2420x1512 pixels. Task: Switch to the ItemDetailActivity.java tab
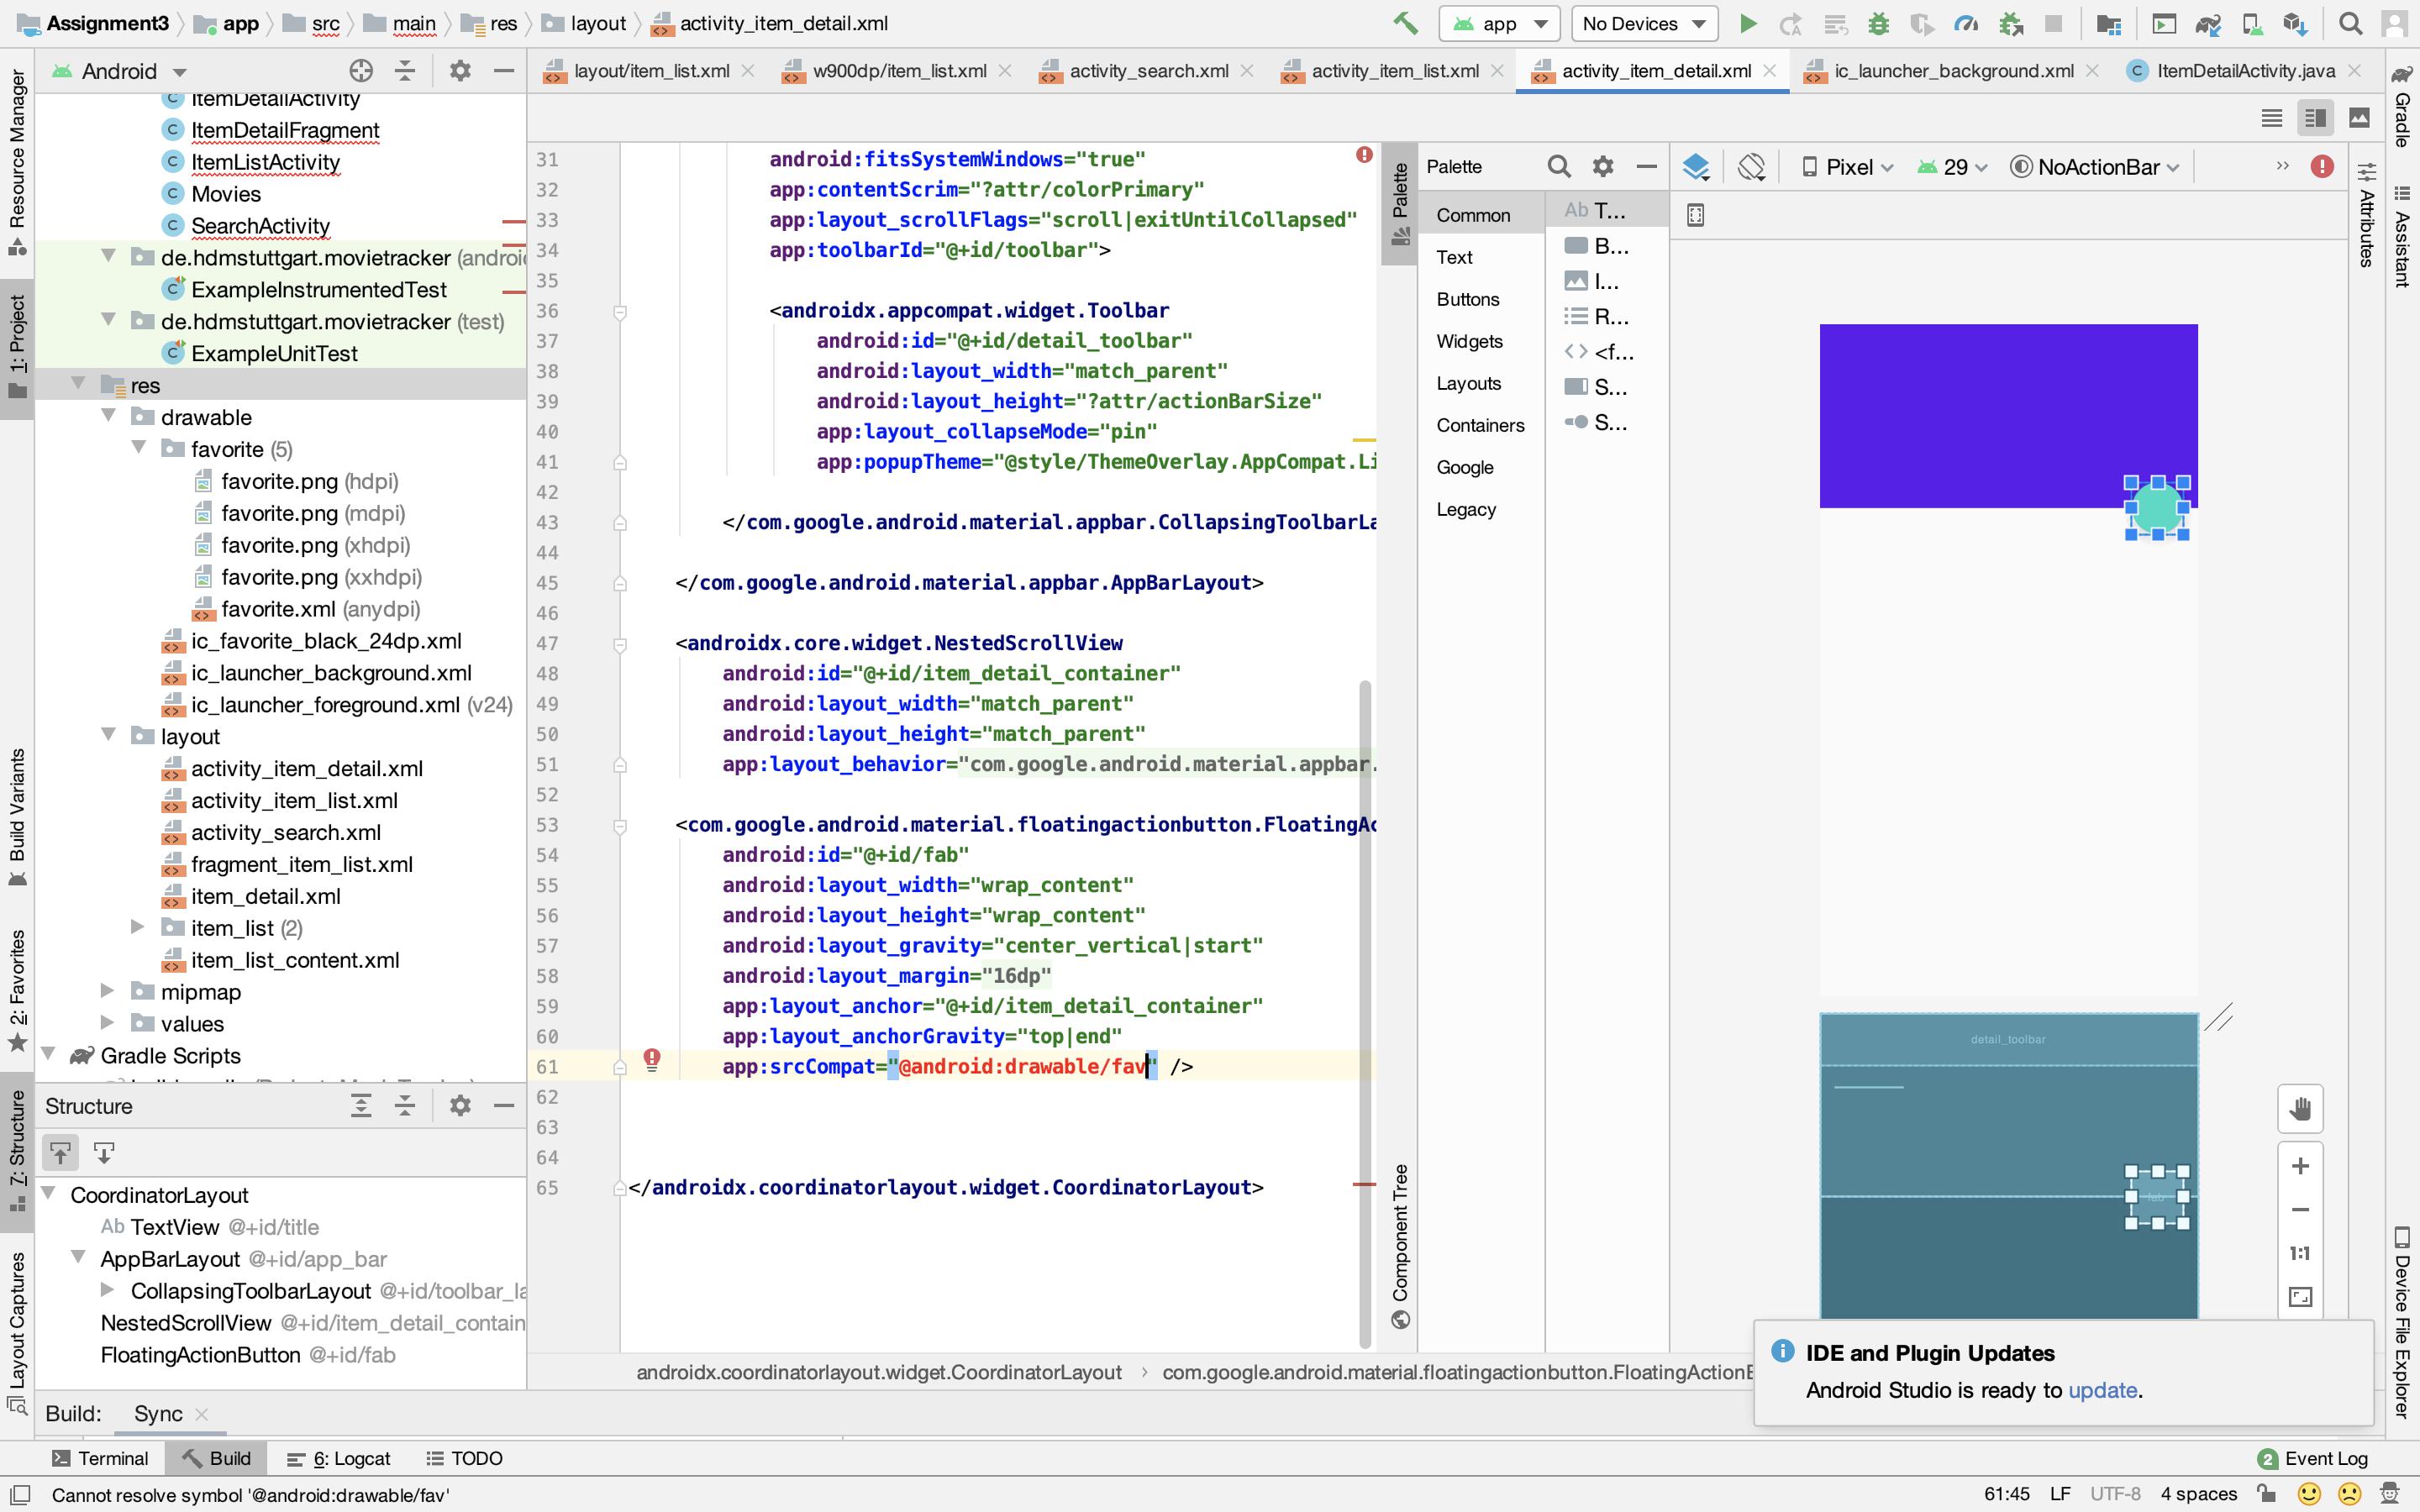[2244, 71]
